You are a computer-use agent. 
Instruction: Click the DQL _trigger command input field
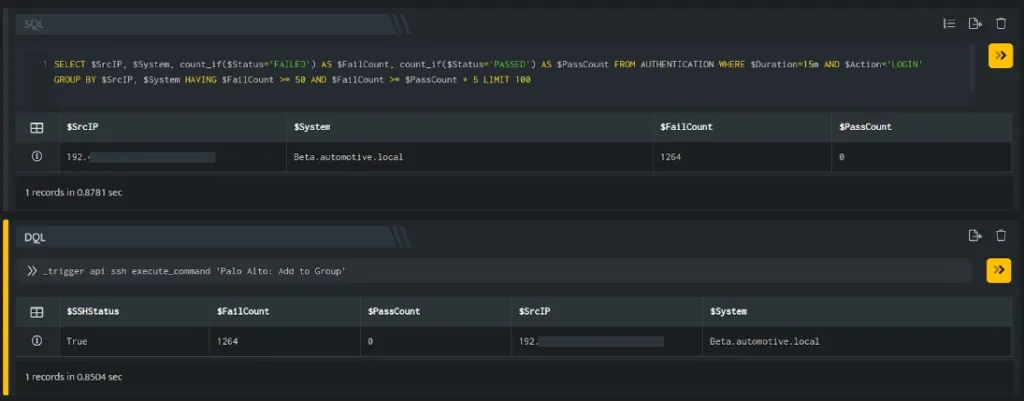pyautogui.click(x=496, y=271)
